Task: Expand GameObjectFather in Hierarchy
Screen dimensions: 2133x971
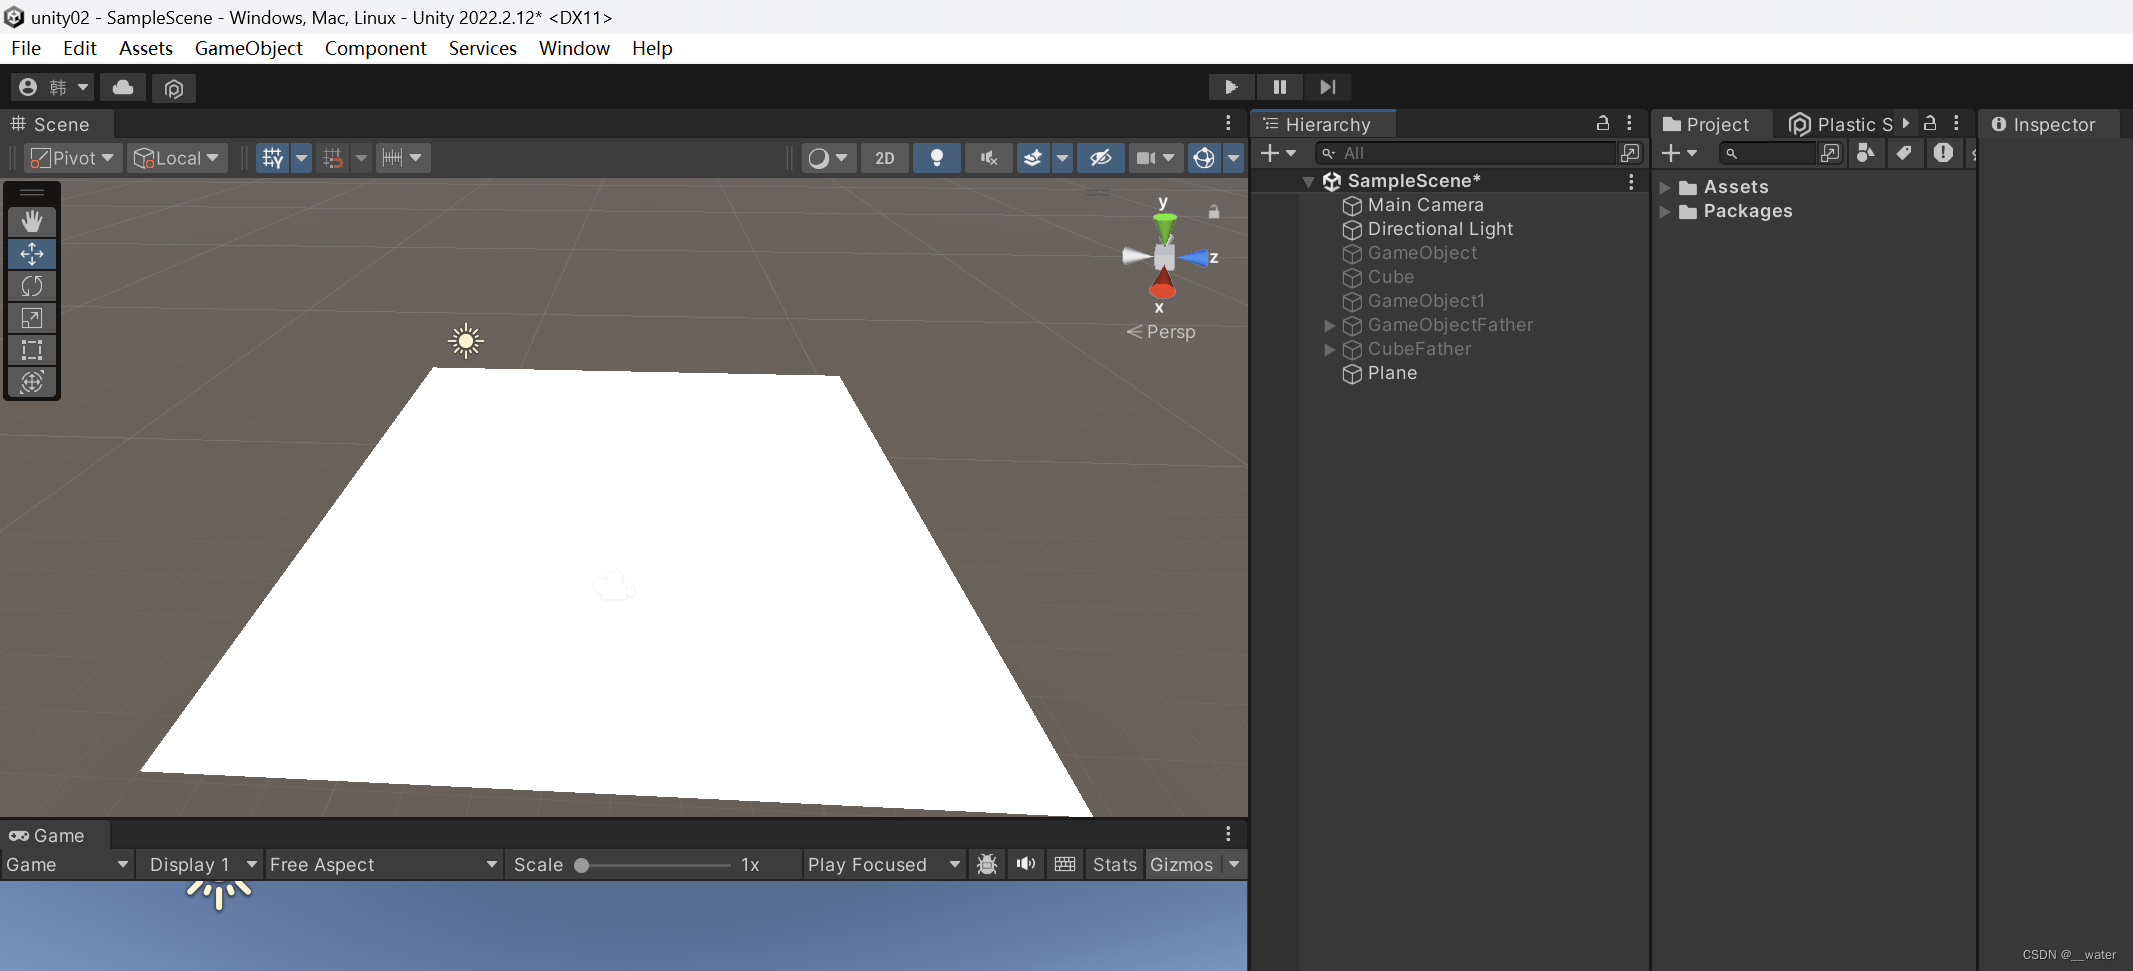Action: coord(1329,326)
